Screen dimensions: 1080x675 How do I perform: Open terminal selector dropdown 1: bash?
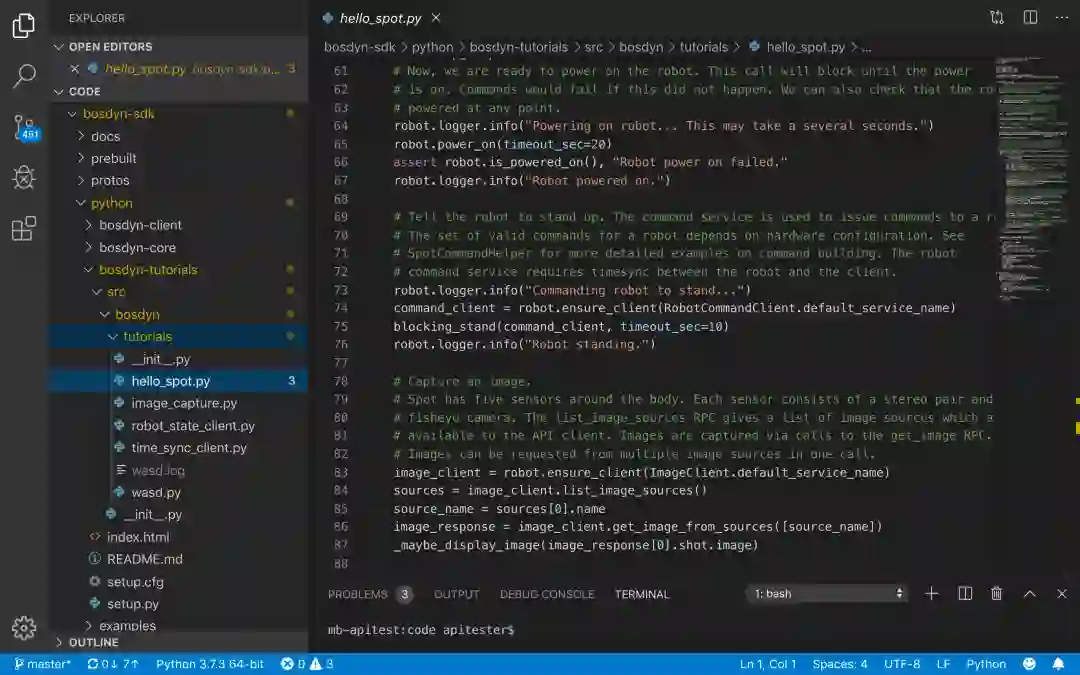tap(828, 593)
